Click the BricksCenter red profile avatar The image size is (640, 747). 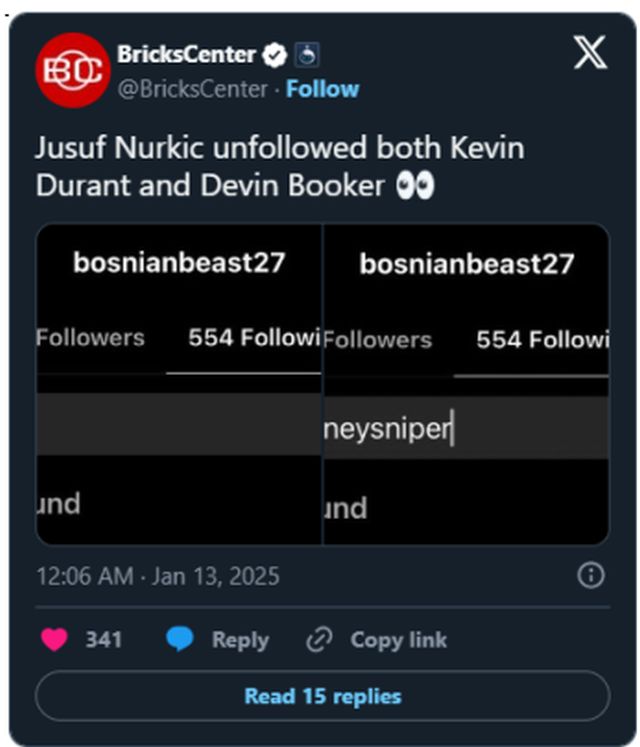point(72,70)
